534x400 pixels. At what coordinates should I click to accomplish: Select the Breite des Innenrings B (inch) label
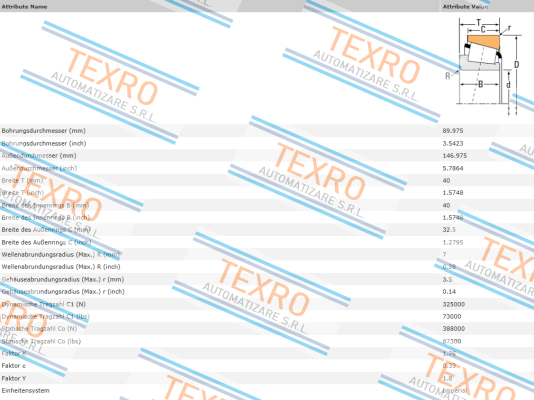(46, 218)
